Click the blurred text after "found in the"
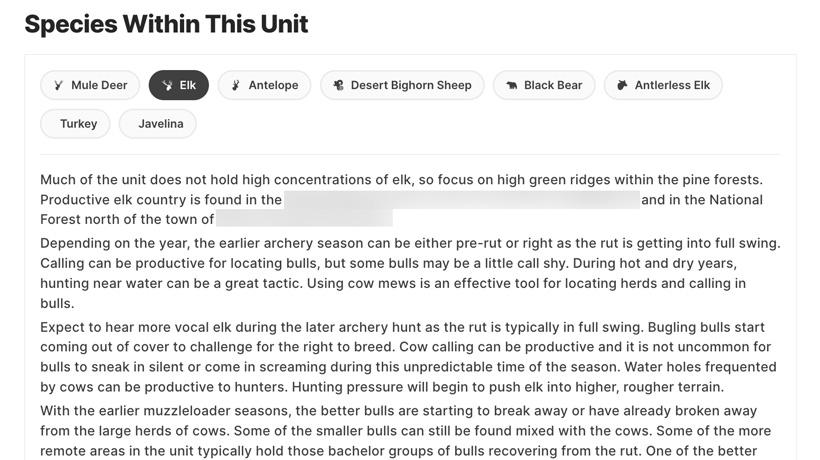 click(x=461, y=200)
